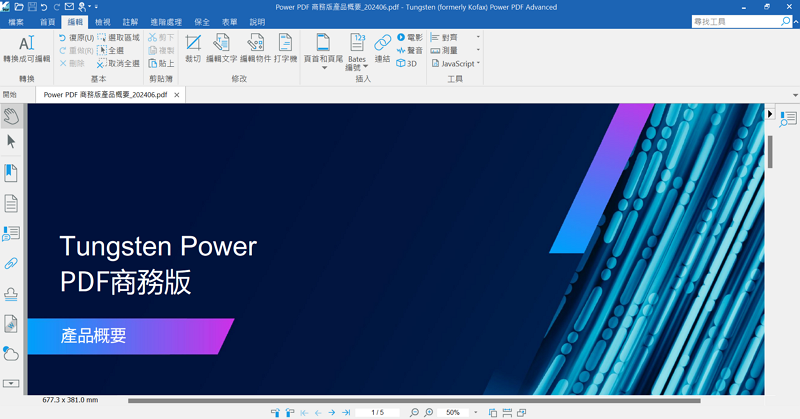Go to the next page arrow
Viewport: 800px width, 419px height.
332,412
